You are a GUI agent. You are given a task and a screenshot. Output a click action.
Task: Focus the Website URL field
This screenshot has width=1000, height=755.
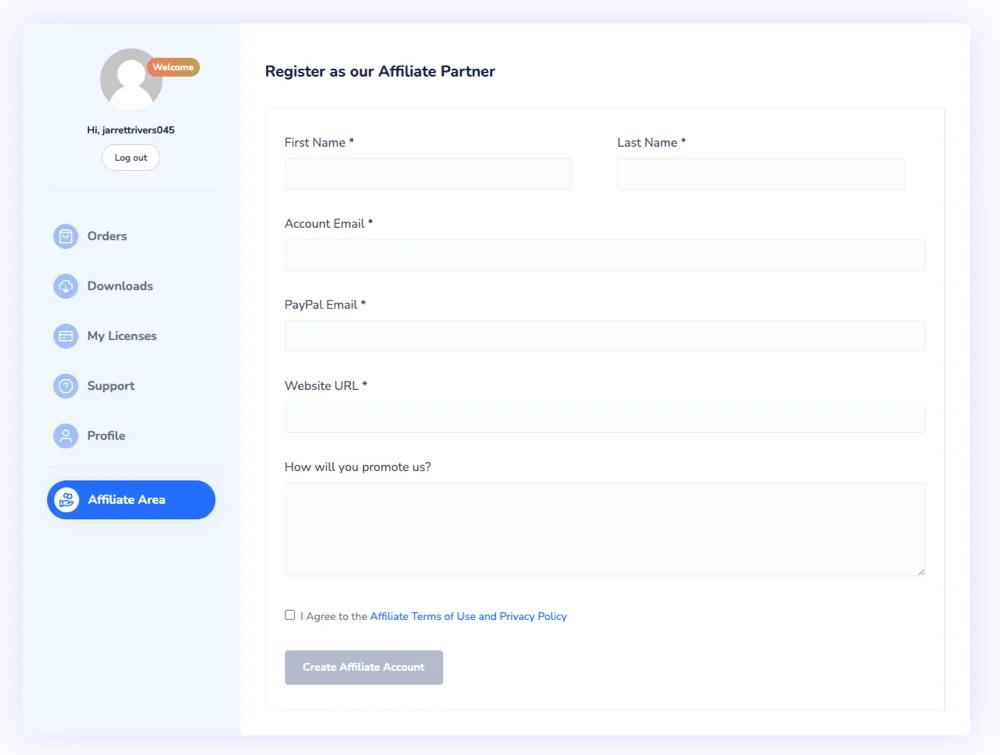605,417
